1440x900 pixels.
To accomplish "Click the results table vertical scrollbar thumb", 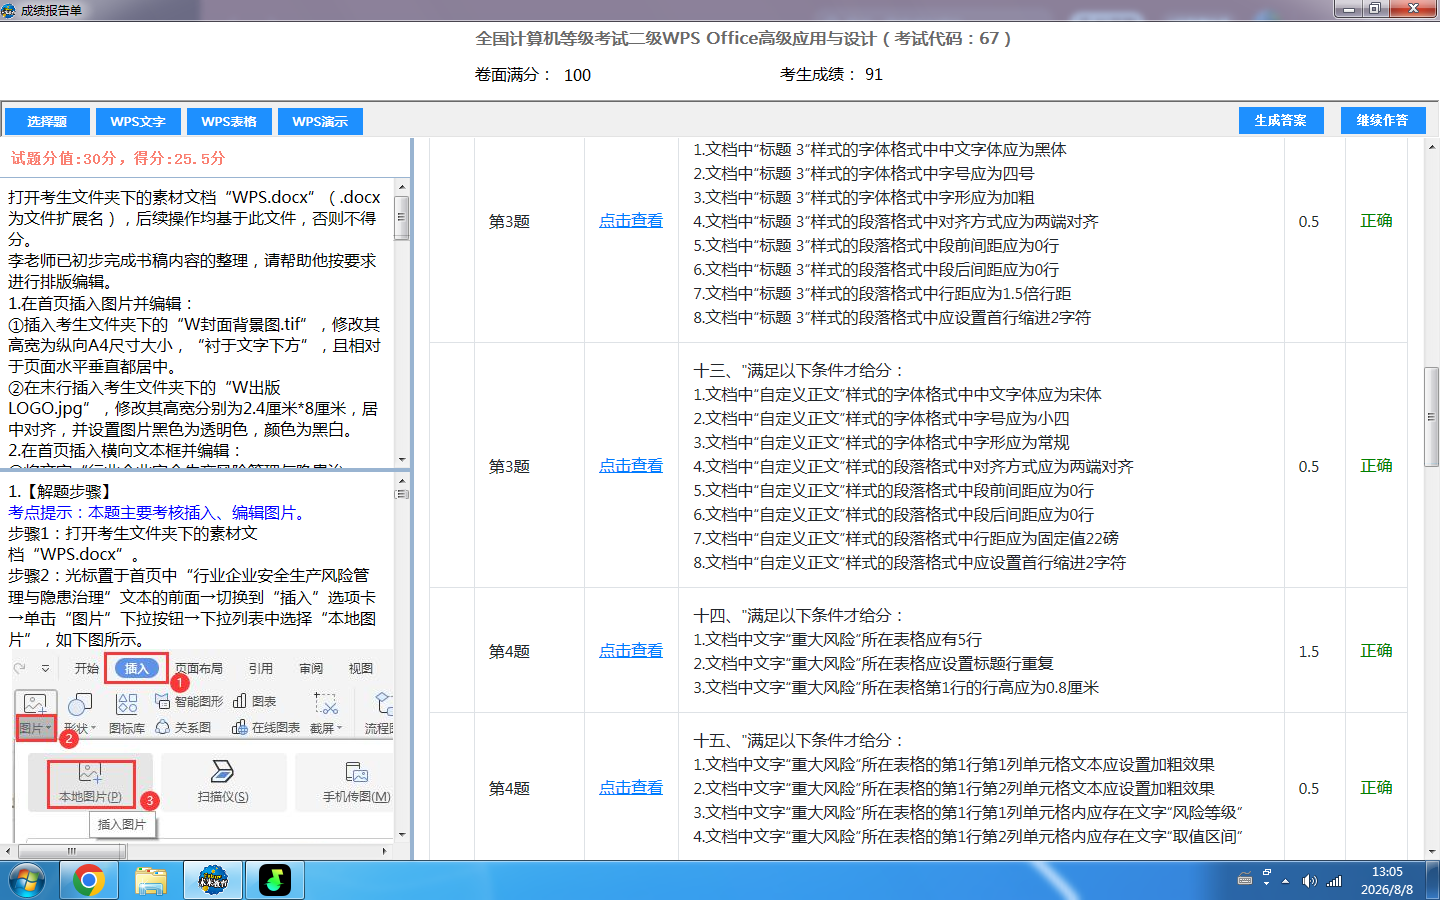I will coord(1432,417).
